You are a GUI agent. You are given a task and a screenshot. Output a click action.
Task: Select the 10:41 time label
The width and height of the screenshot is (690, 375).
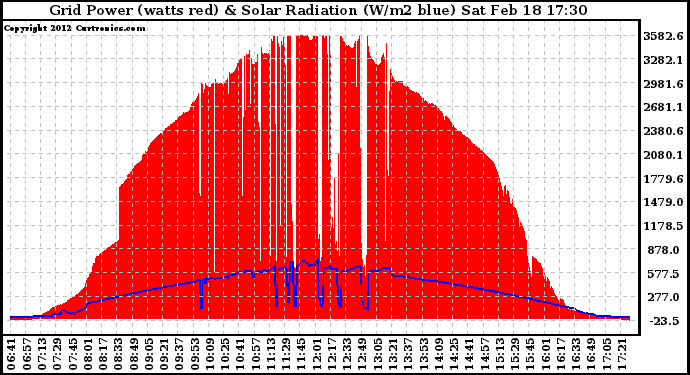[240, 353]
